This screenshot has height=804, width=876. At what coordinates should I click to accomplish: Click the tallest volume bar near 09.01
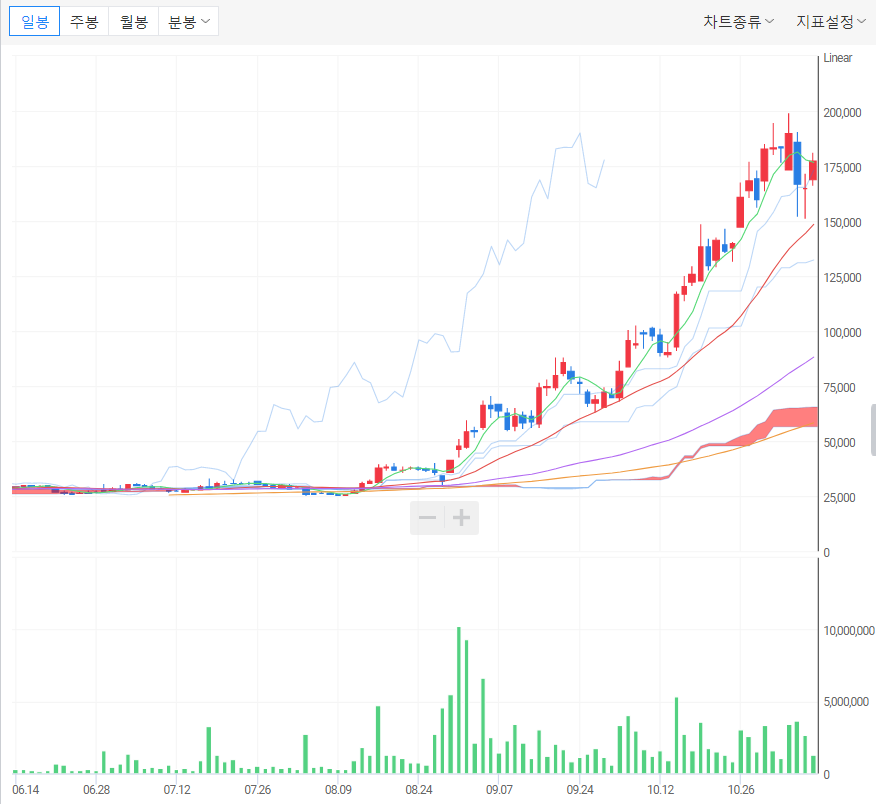(x=459, y=700)
